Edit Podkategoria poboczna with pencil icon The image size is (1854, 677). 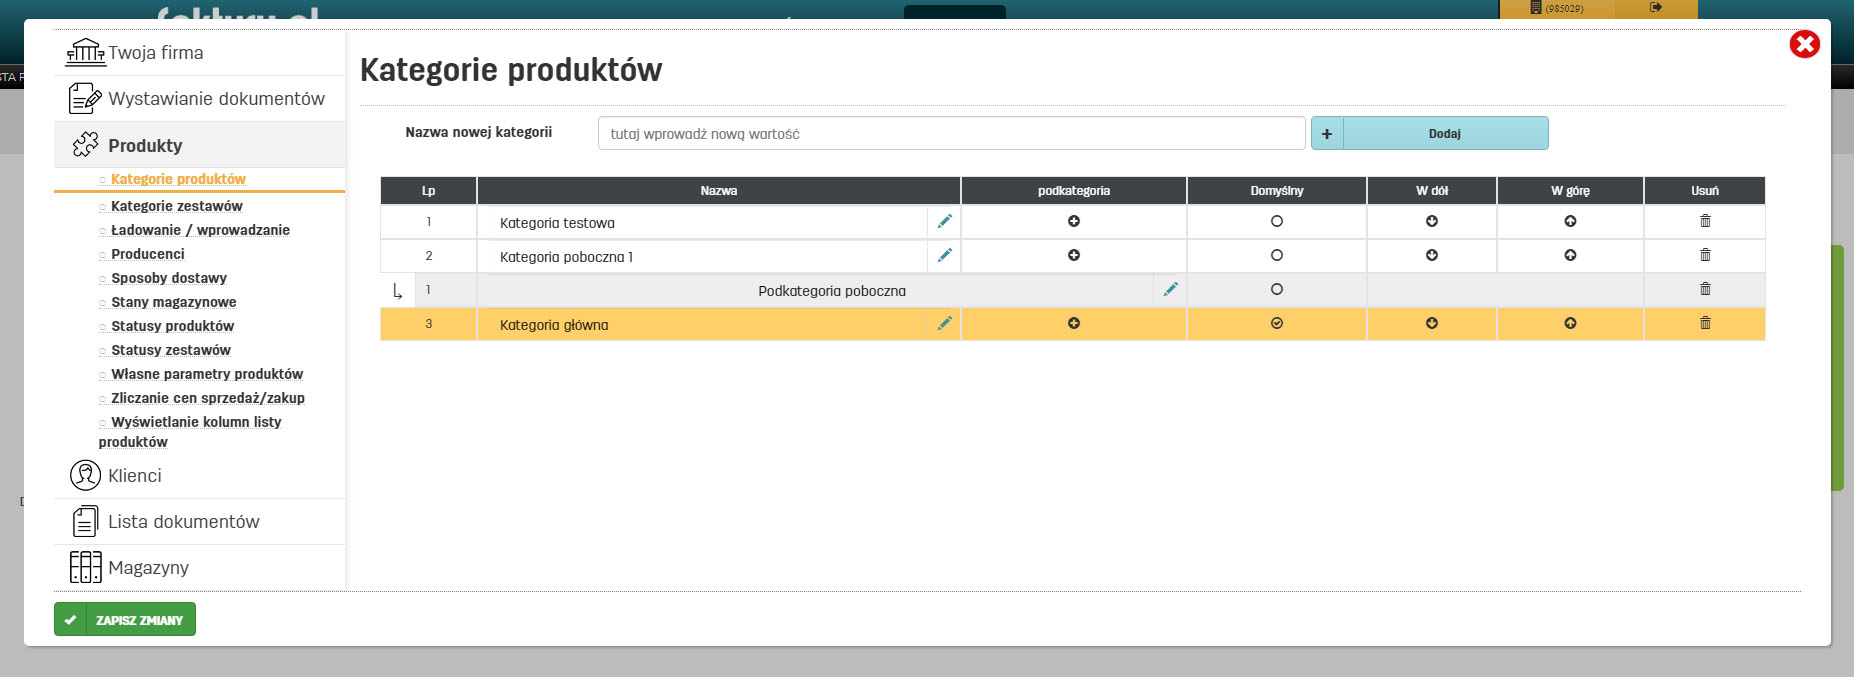[x=1171, y=289]
